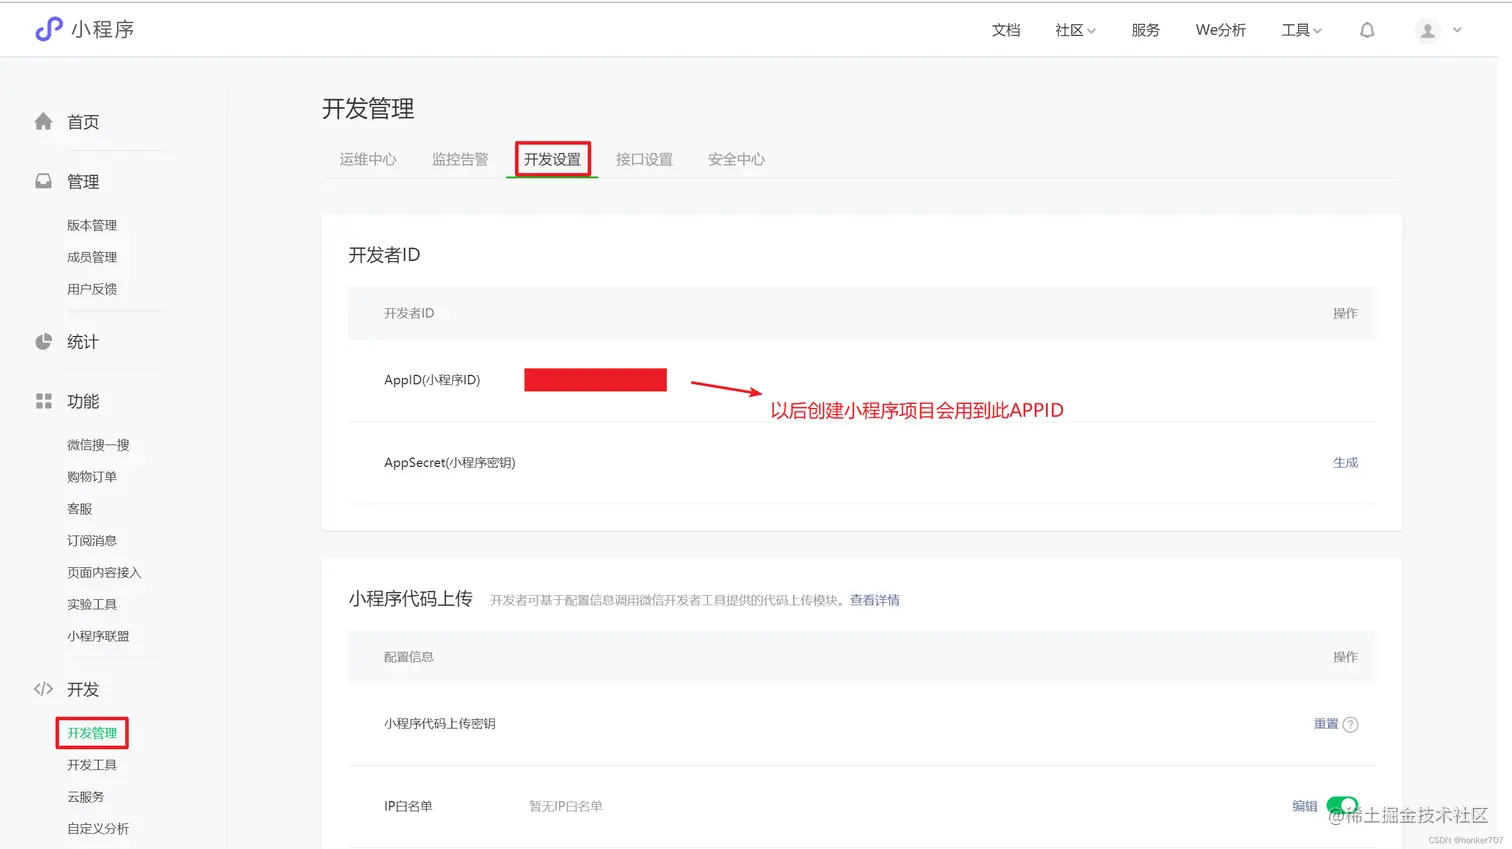Click 编辑 next to IP白名单
The image size is (1512, 849).
pos(1303,806)
